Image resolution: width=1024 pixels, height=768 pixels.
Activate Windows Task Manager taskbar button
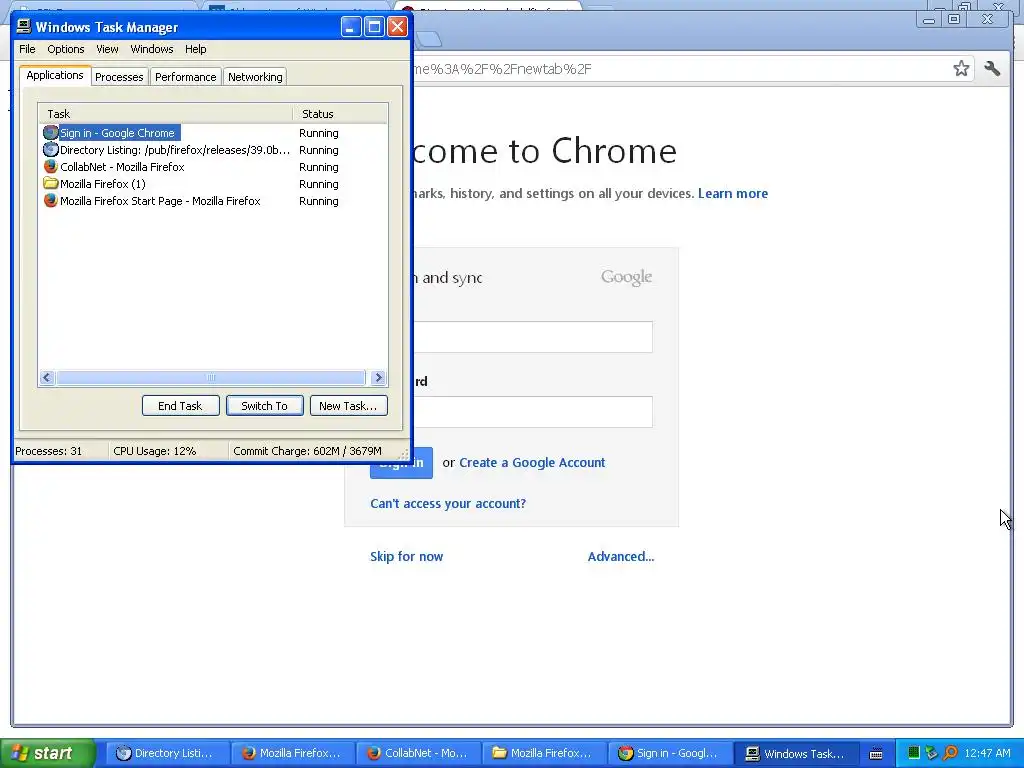pyautogui.click(x=795, y=753)
